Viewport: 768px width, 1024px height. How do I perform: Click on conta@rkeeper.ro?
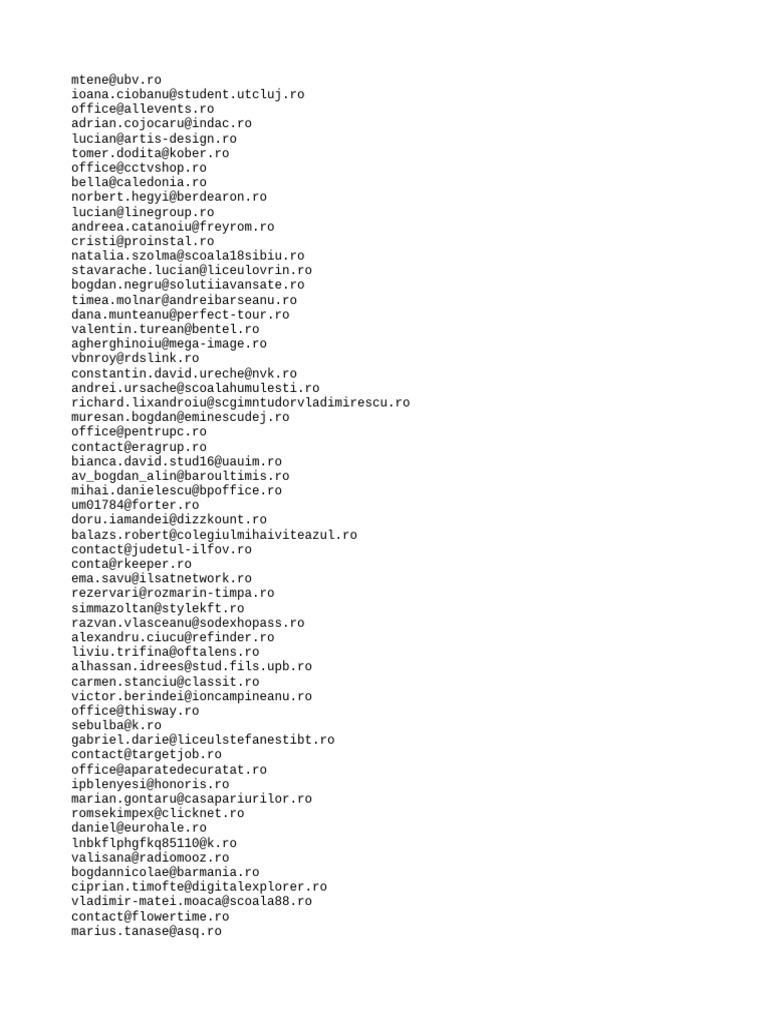(131, 564)
